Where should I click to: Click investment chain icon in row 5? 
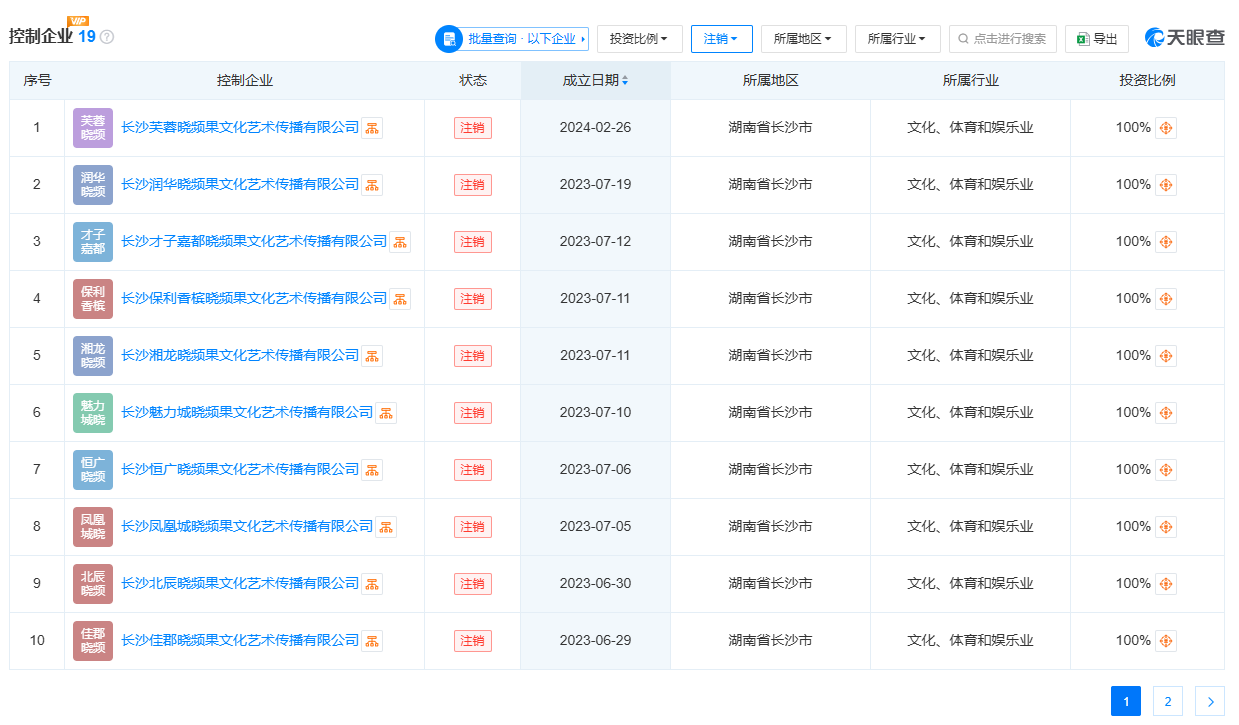1166,356
